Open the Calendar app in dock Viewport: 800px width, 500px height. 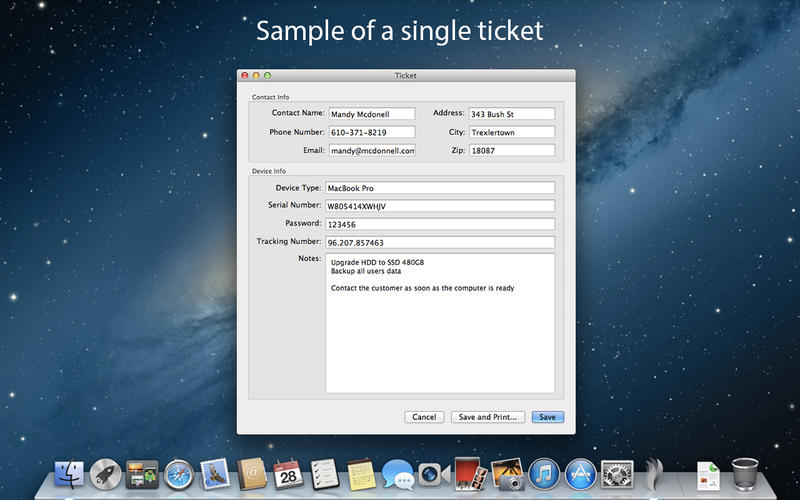point(287,474)
